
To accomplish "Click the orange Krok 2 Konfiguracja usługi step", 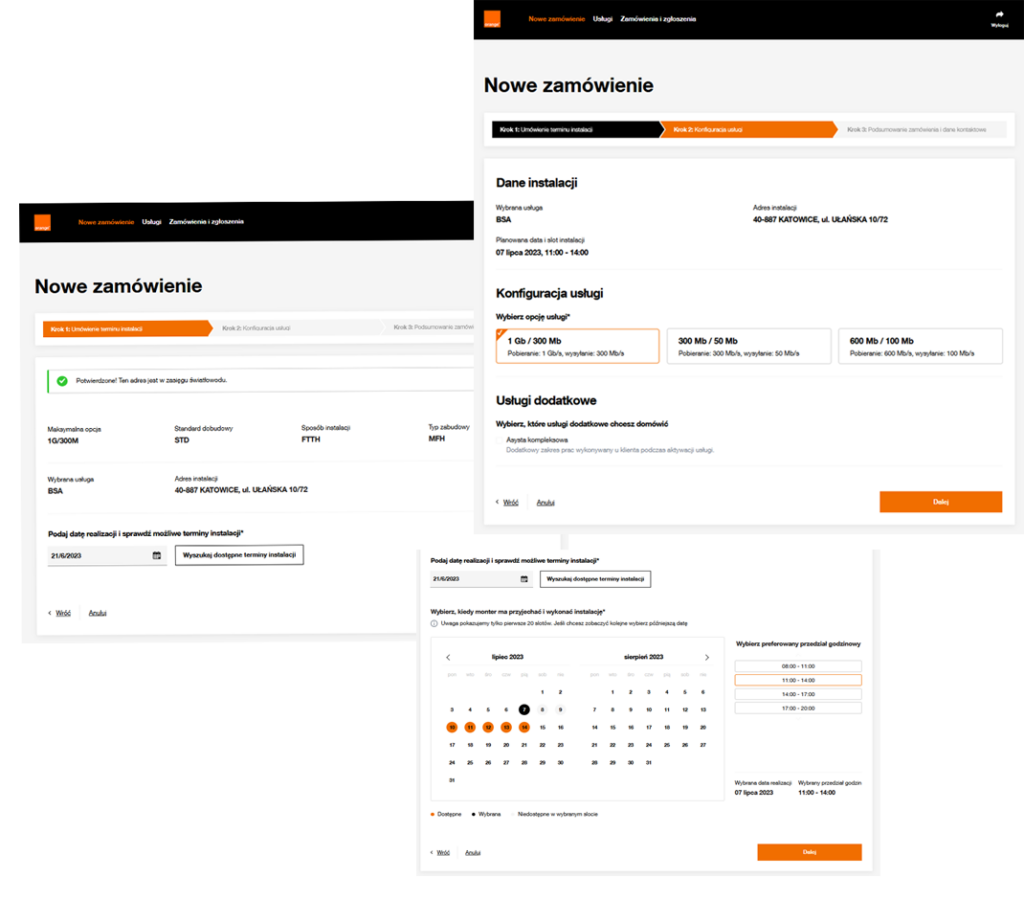I will [746, 129].
